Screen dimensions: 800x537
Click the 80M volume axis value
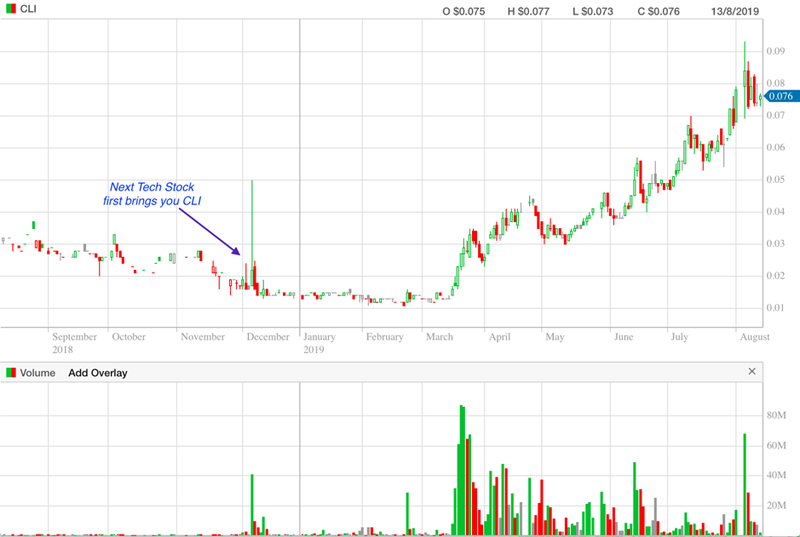click(x=776, y=416)
